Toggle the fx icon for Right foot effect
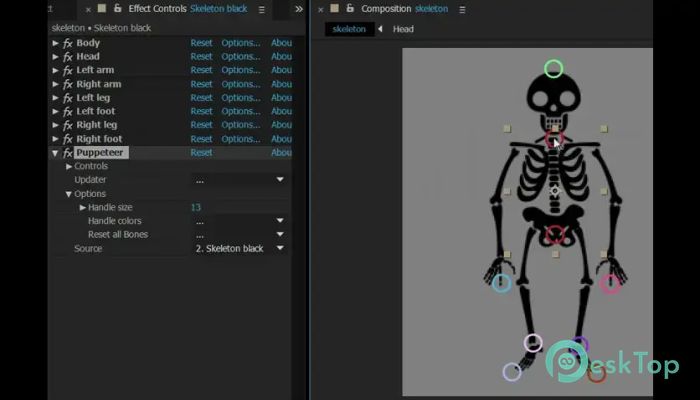This screenshot has width=700, height=400. point(67,139)
